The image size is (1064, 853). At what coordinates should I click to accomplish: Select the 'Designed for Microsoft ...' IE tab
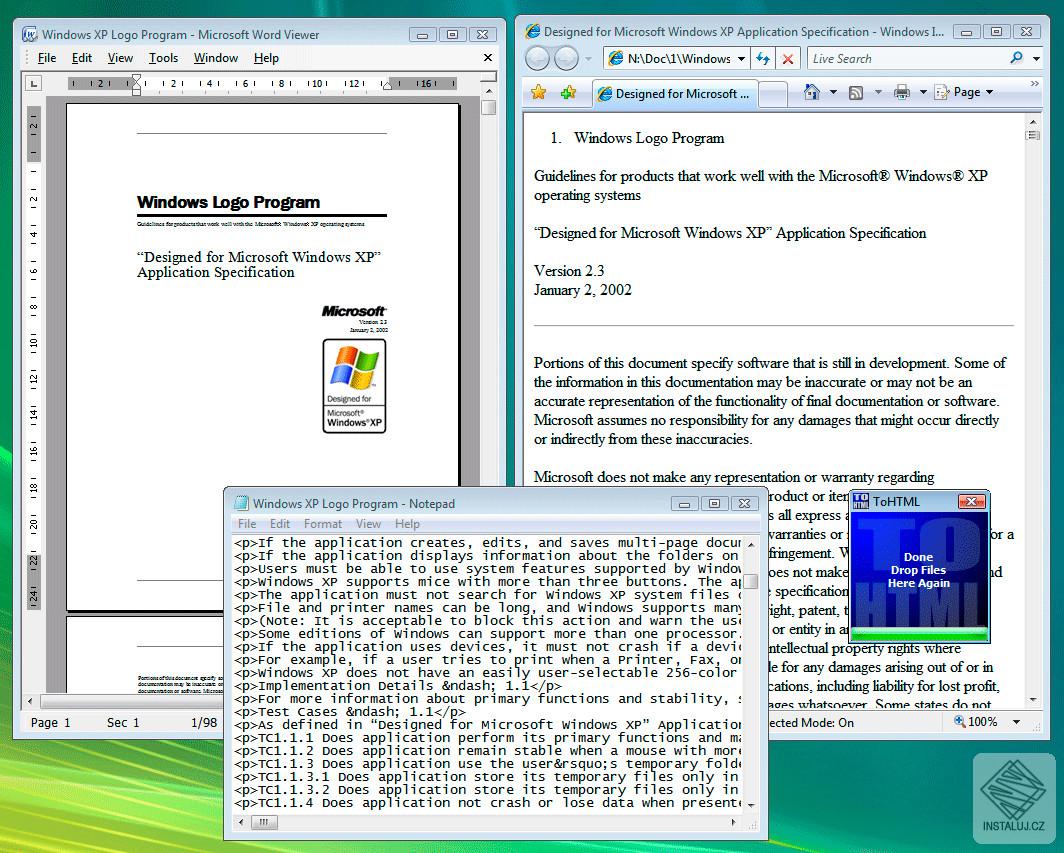pyautogui.click(x=674, y=94)
